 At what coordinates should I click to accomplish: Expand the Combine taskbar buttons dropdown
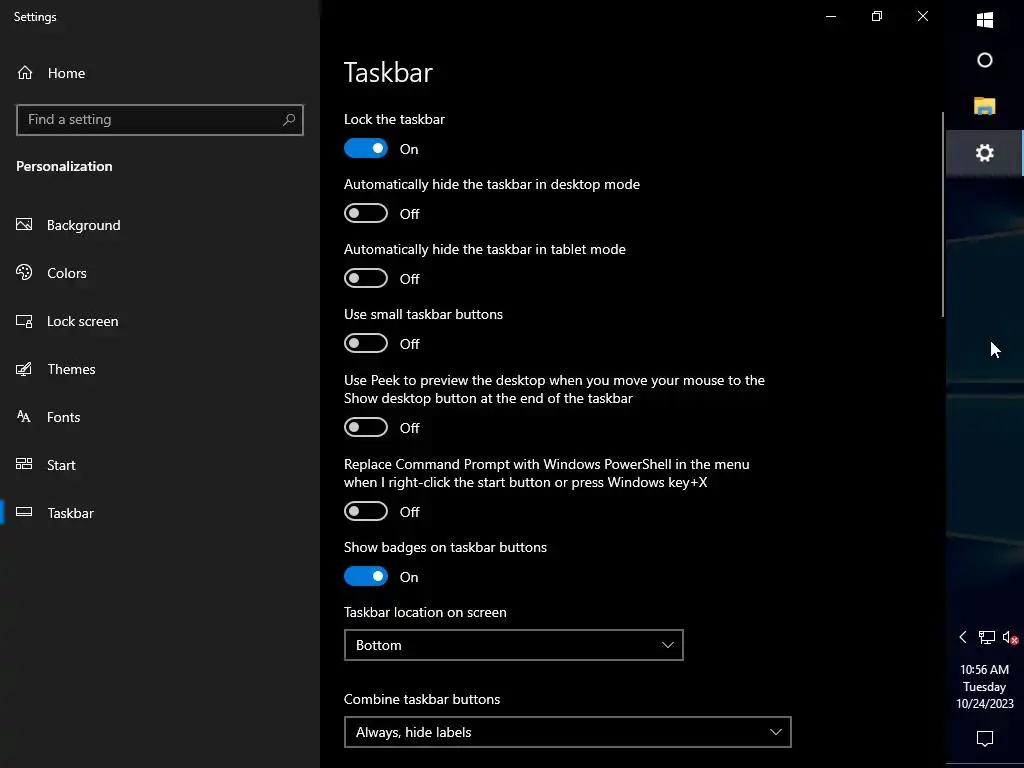[567, 732]
